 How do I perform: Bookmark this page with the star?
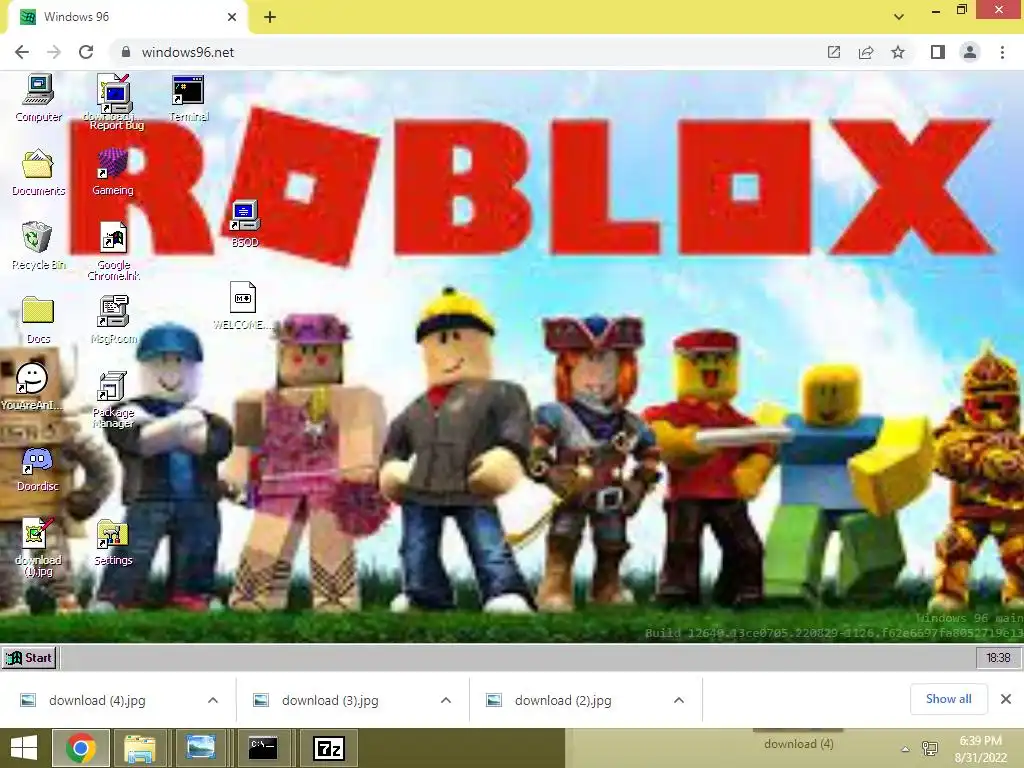point(898,52)
